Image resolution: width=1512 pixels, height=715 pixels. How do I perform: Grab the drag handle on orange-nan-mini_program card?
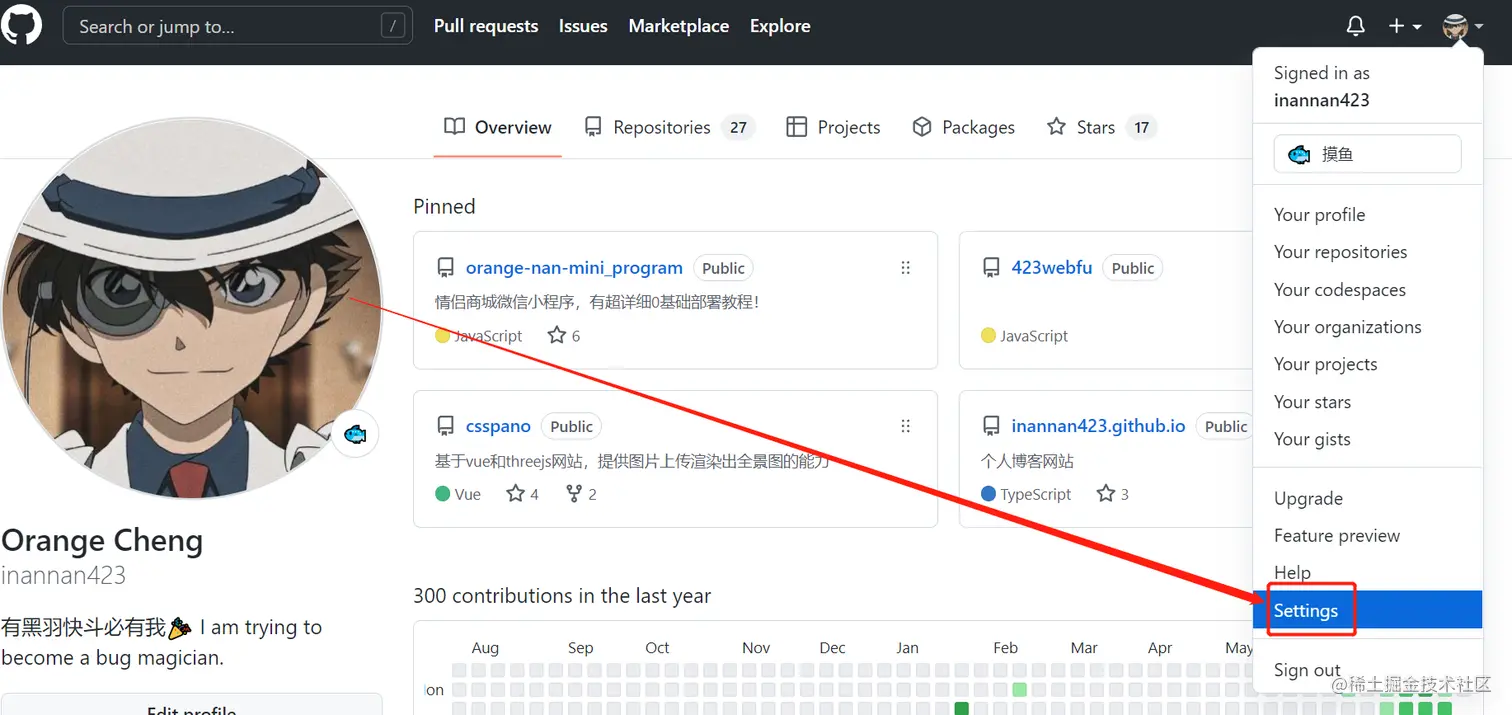tap(905, 268)
